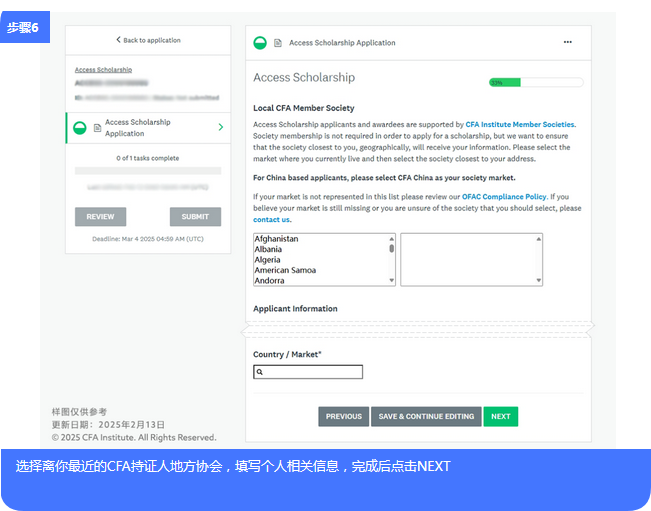Click society list scroll-up arrow
Image resolution: width=651 pixels, height=511 pixels.
click(x=538, y=239)
